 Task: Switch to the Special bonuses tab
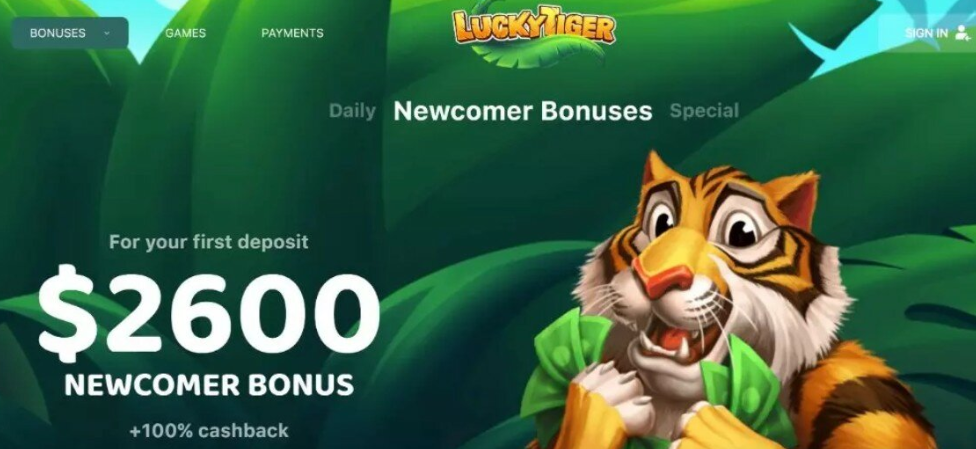[x=704, y=111]
